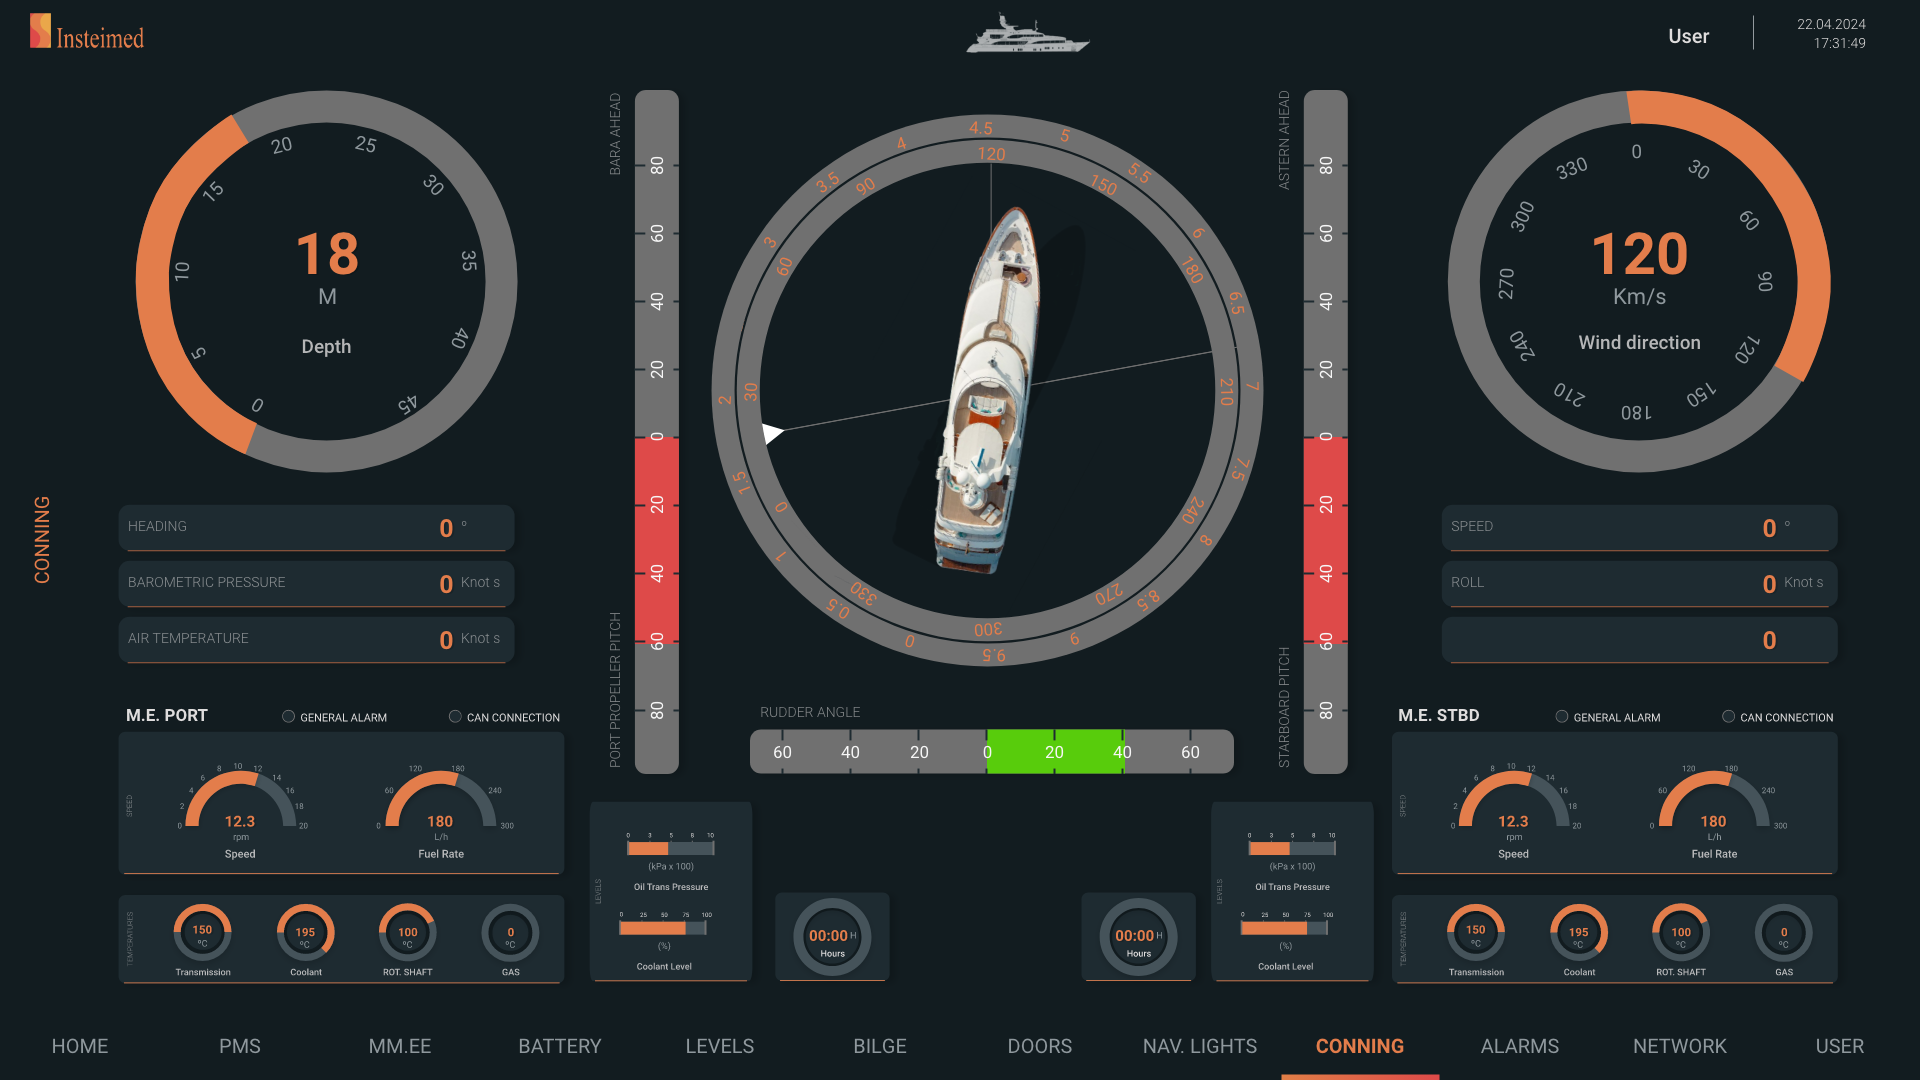Image resolution: width=1920 pixels, height=1080 pixels.
Task: Click the white heading pointer on compass
Action: click(x=772, y=433)
